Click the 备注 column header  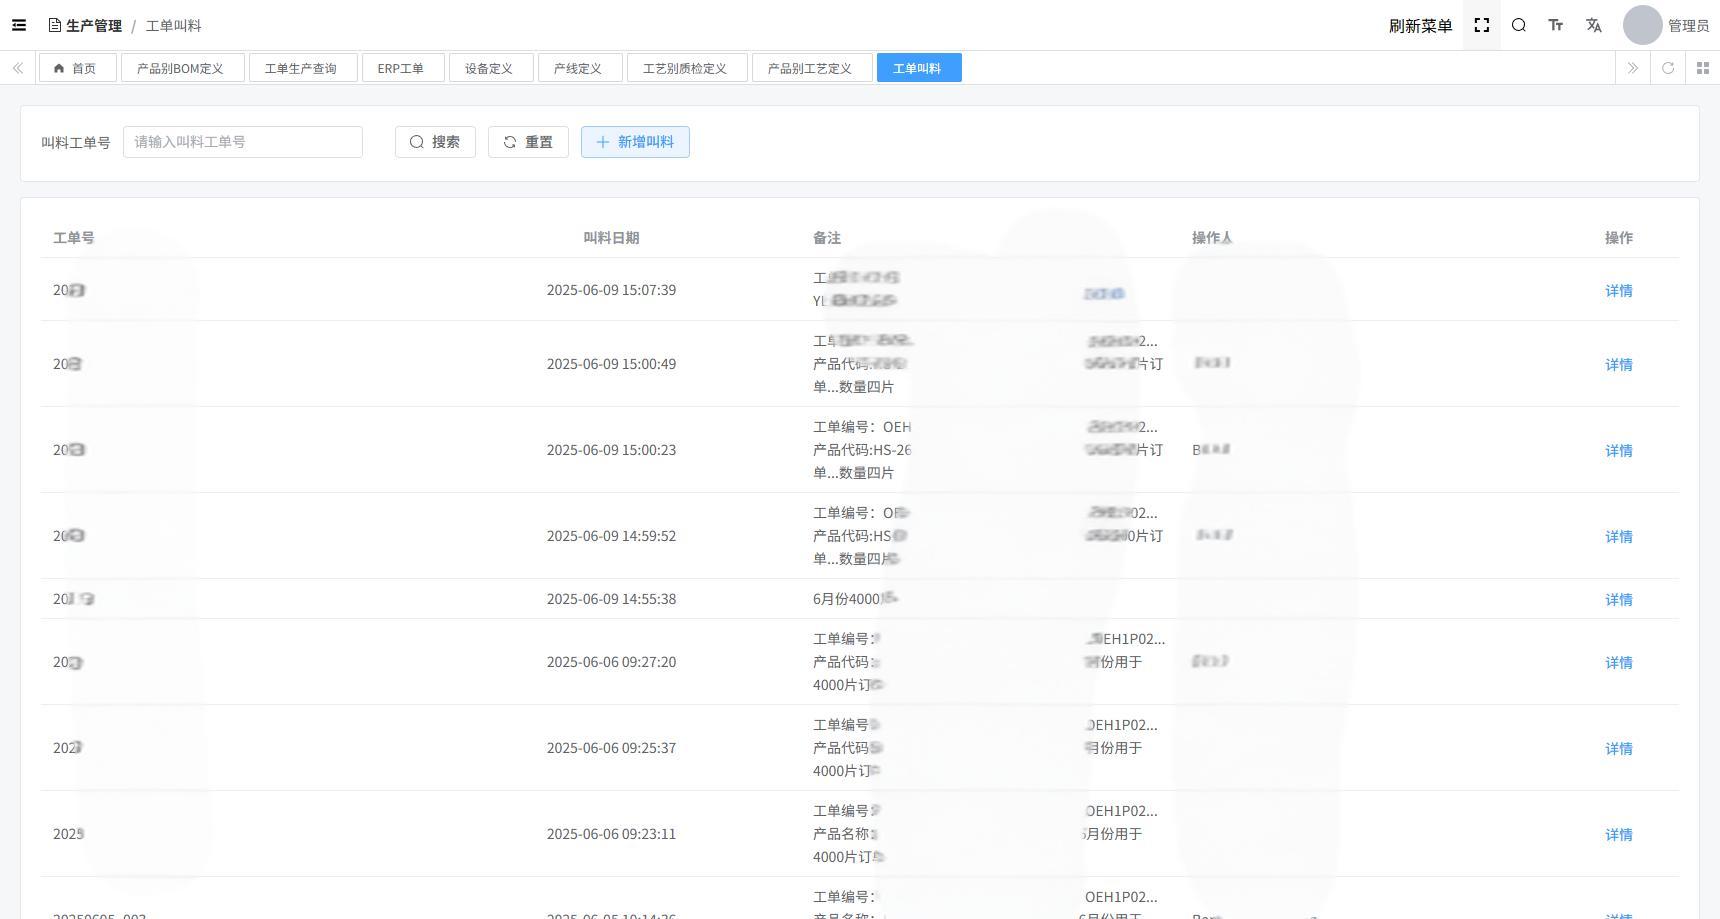(827, 238)
